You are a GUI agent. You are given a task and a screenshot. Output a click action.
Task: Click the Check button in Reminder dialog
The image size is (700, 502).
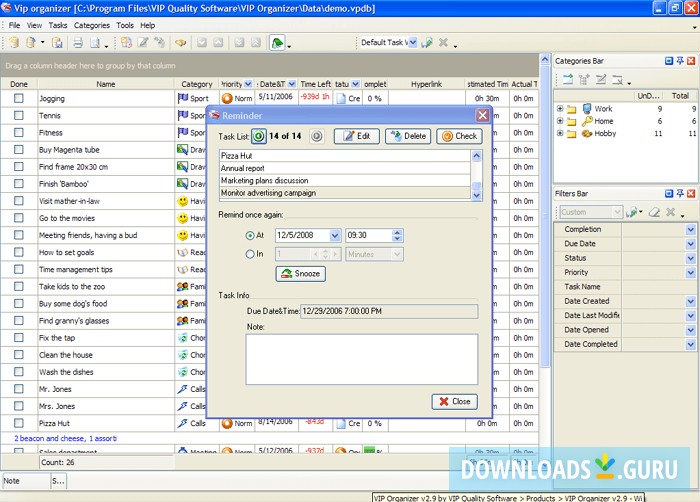459,136
